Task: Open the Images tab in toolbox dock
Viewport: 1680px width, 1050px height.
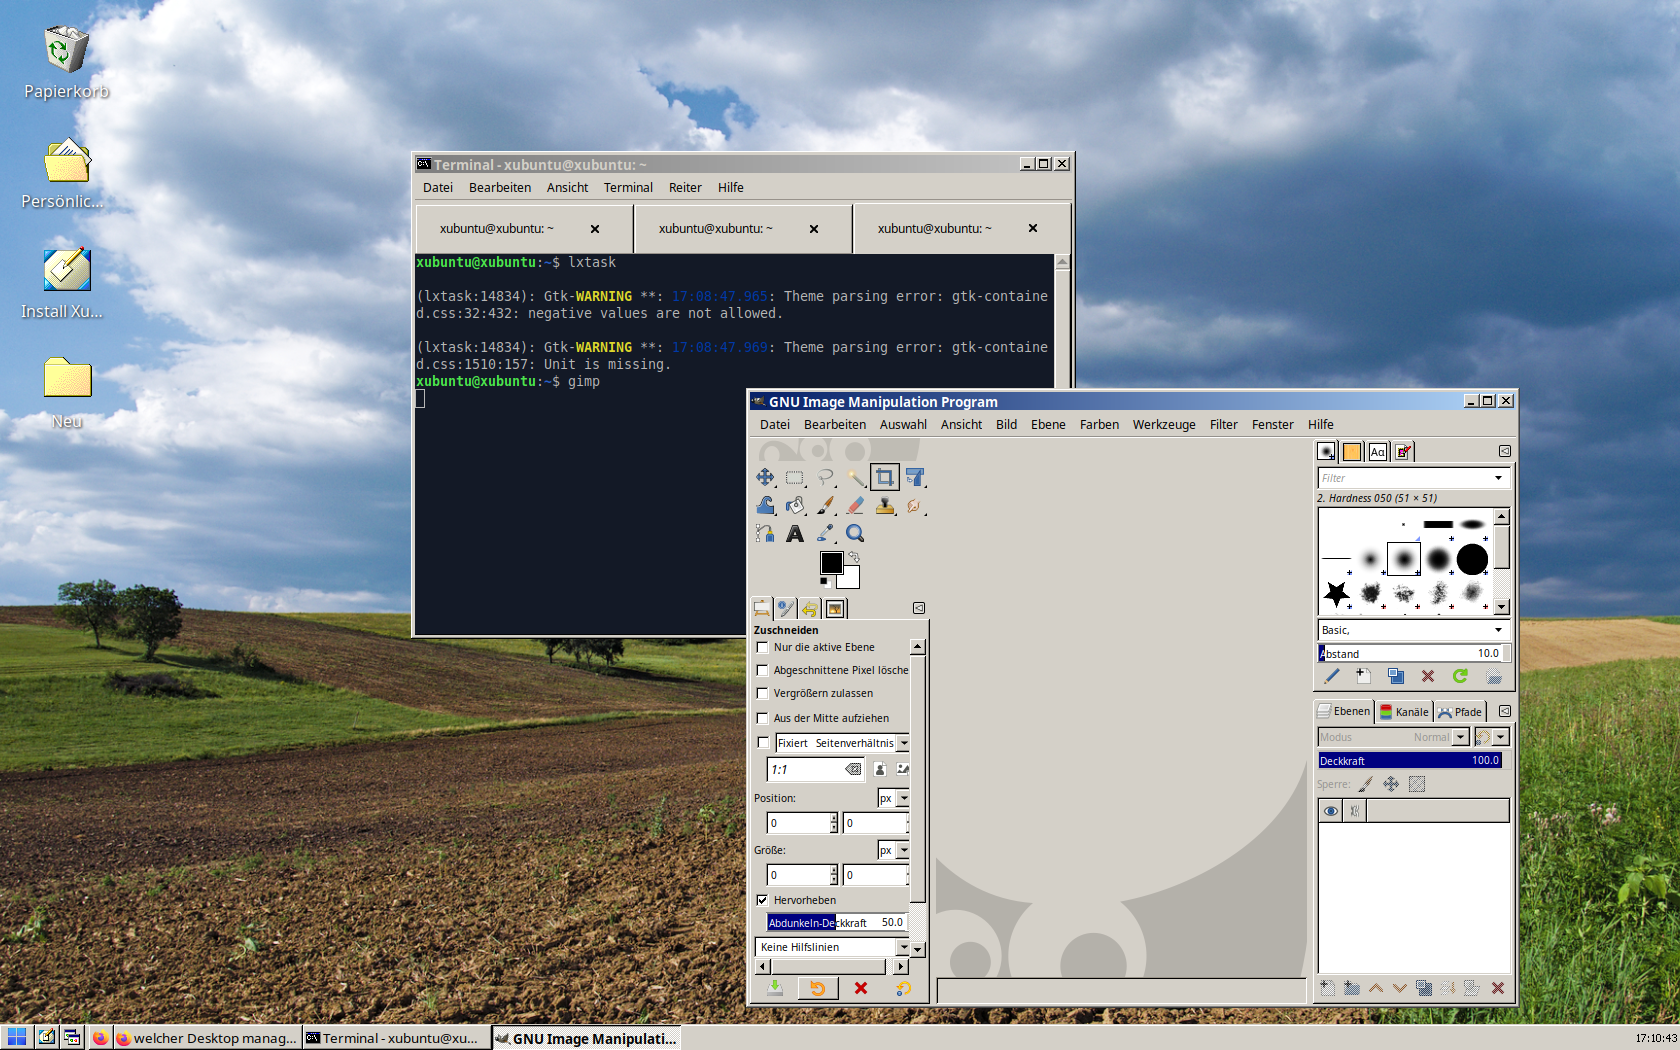Action: click(x=835, y=608)
